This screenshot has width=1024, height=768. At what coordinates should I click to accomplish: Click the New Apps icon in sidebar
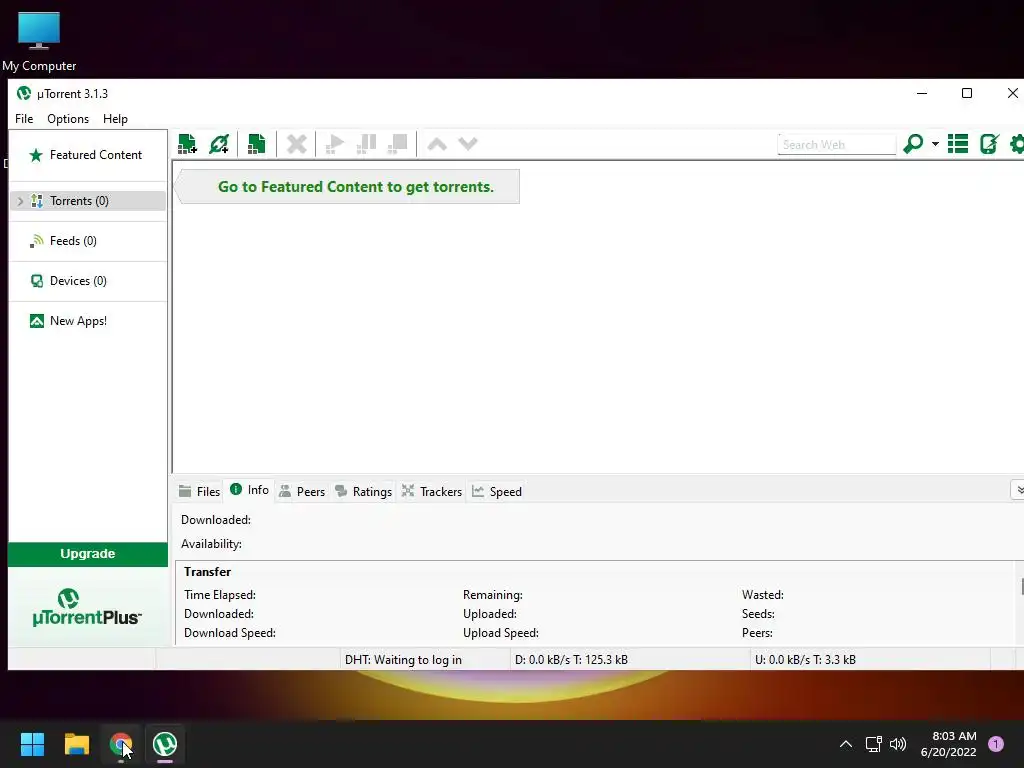coord(37,321)
